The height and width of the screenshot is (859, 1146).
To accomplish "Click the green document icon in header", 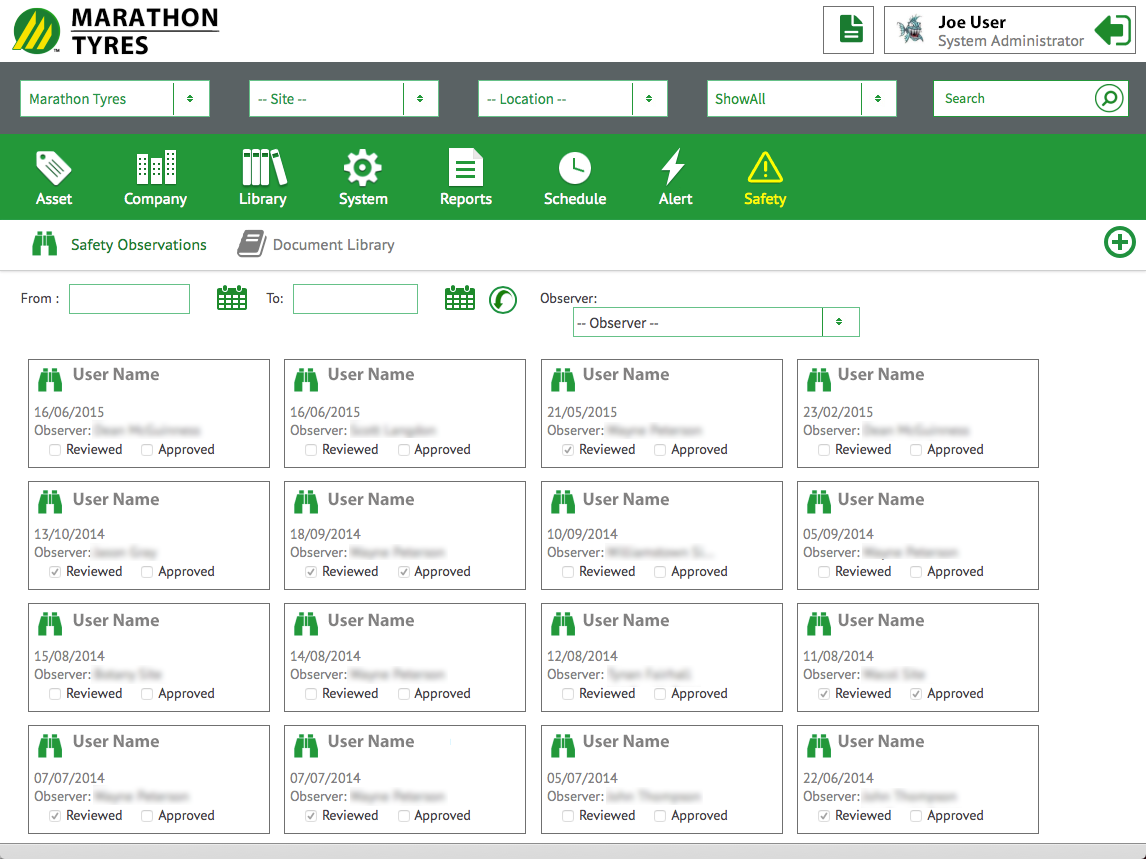I will tap(849, 30).
